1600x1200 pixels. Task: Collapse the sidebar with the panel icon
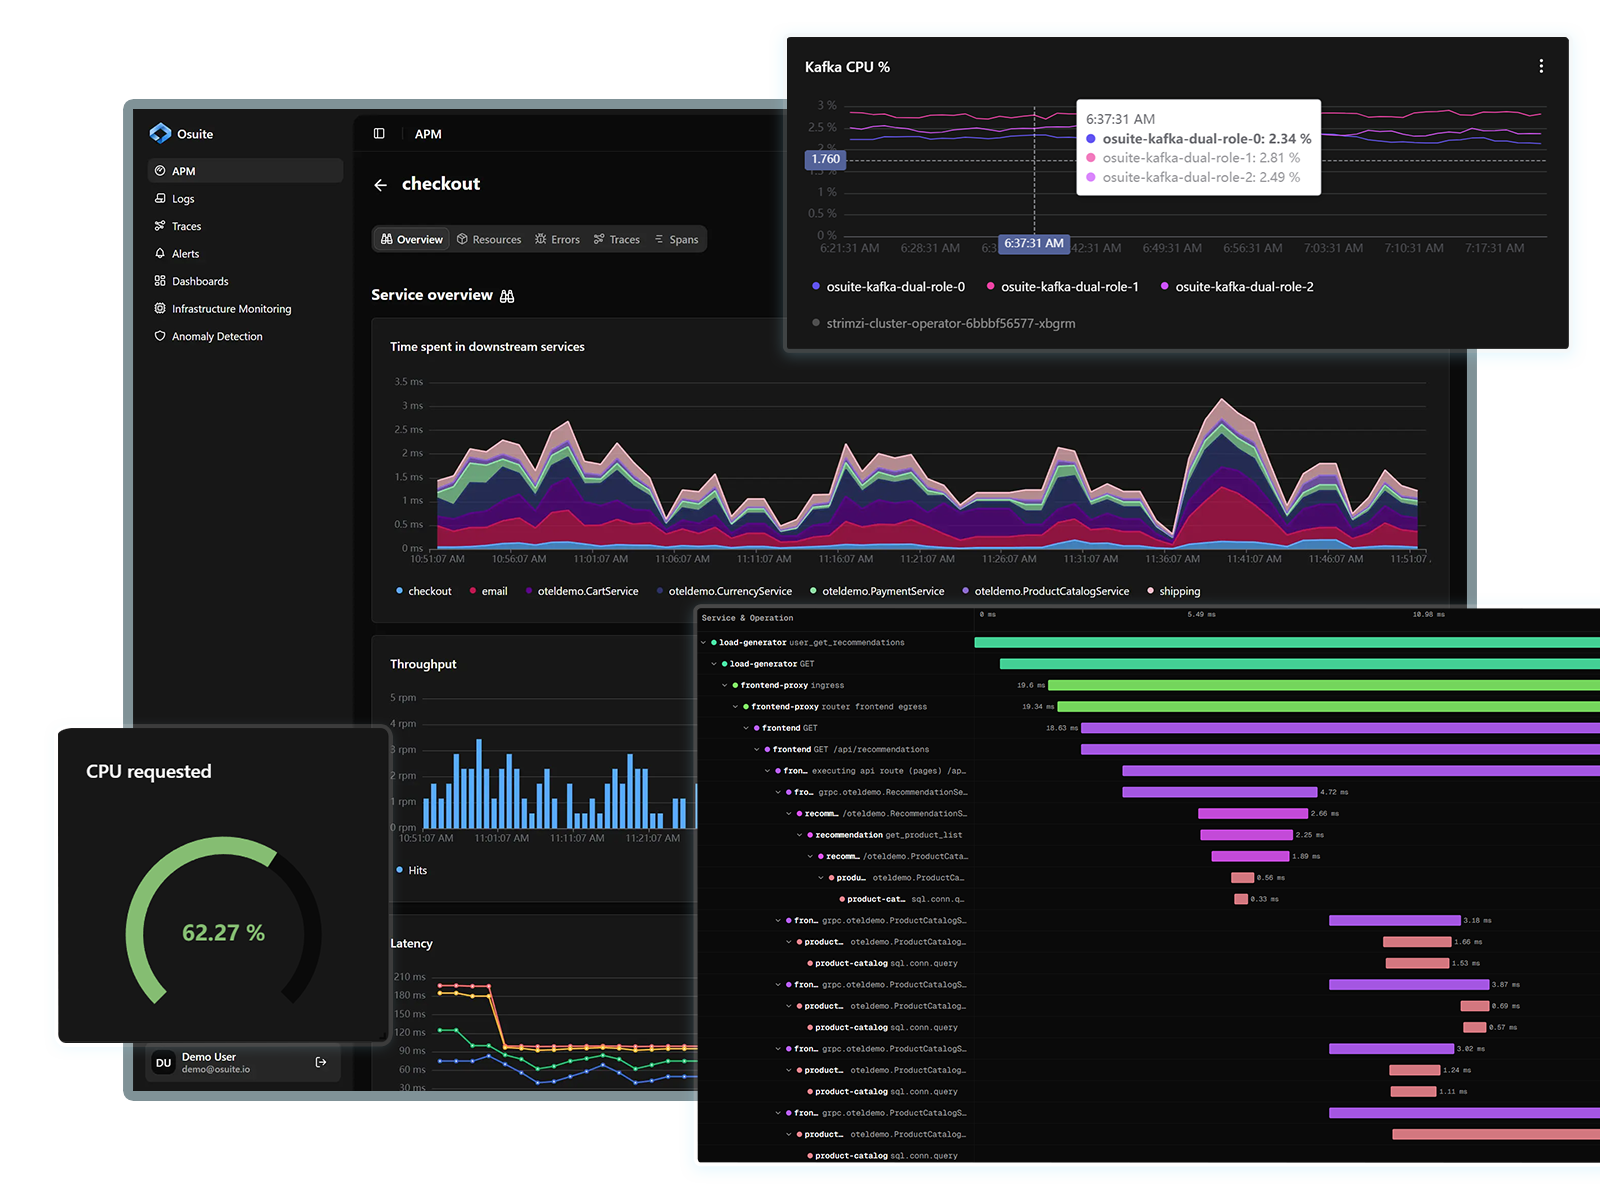click(379, 133)
